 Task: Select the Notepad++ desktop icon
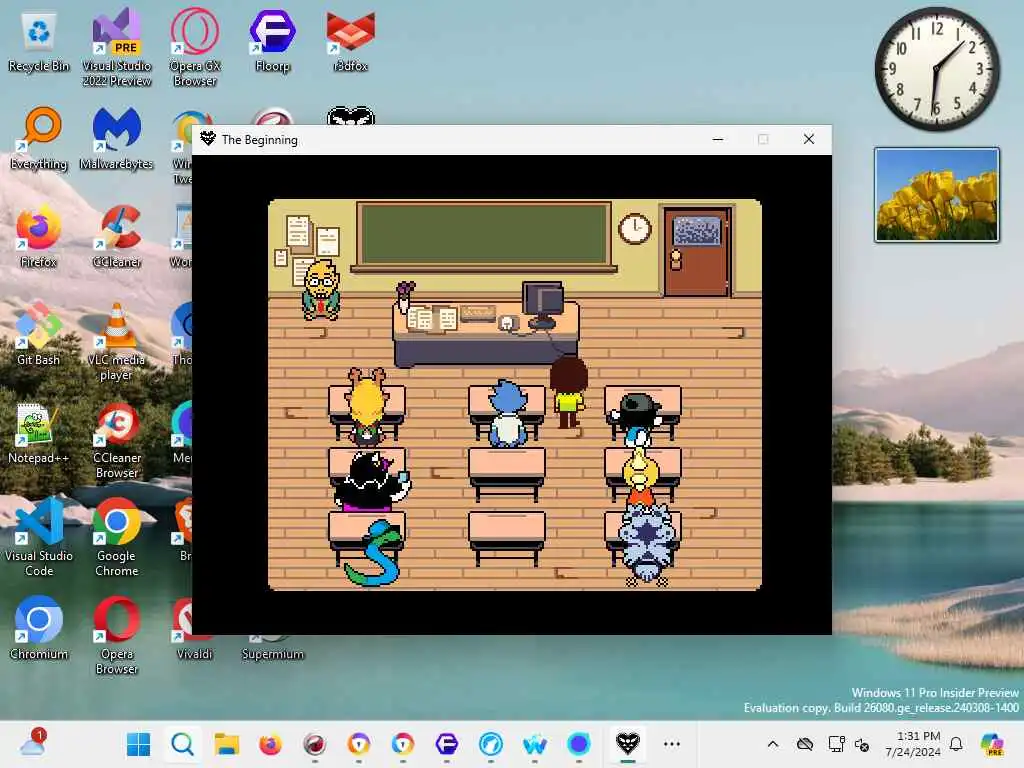pos(39,432)
